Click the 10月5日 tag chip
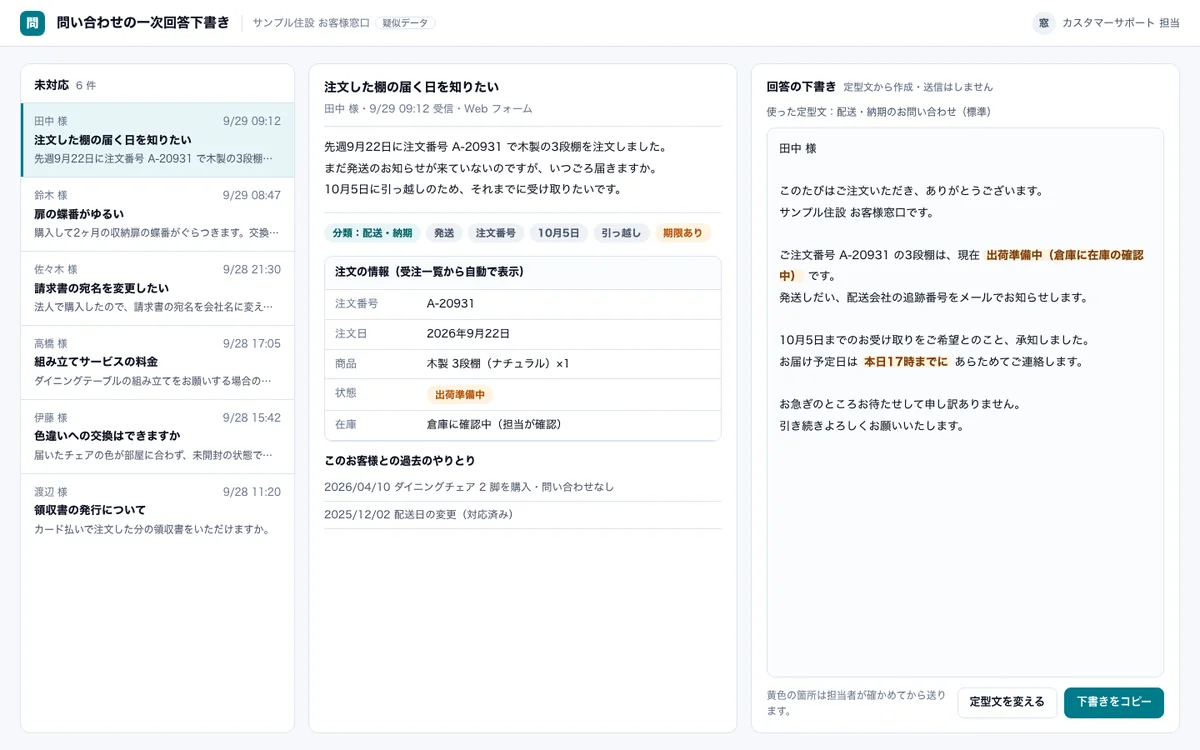The width and height of the screenshot is (1200, 750). tap(559, 233)
